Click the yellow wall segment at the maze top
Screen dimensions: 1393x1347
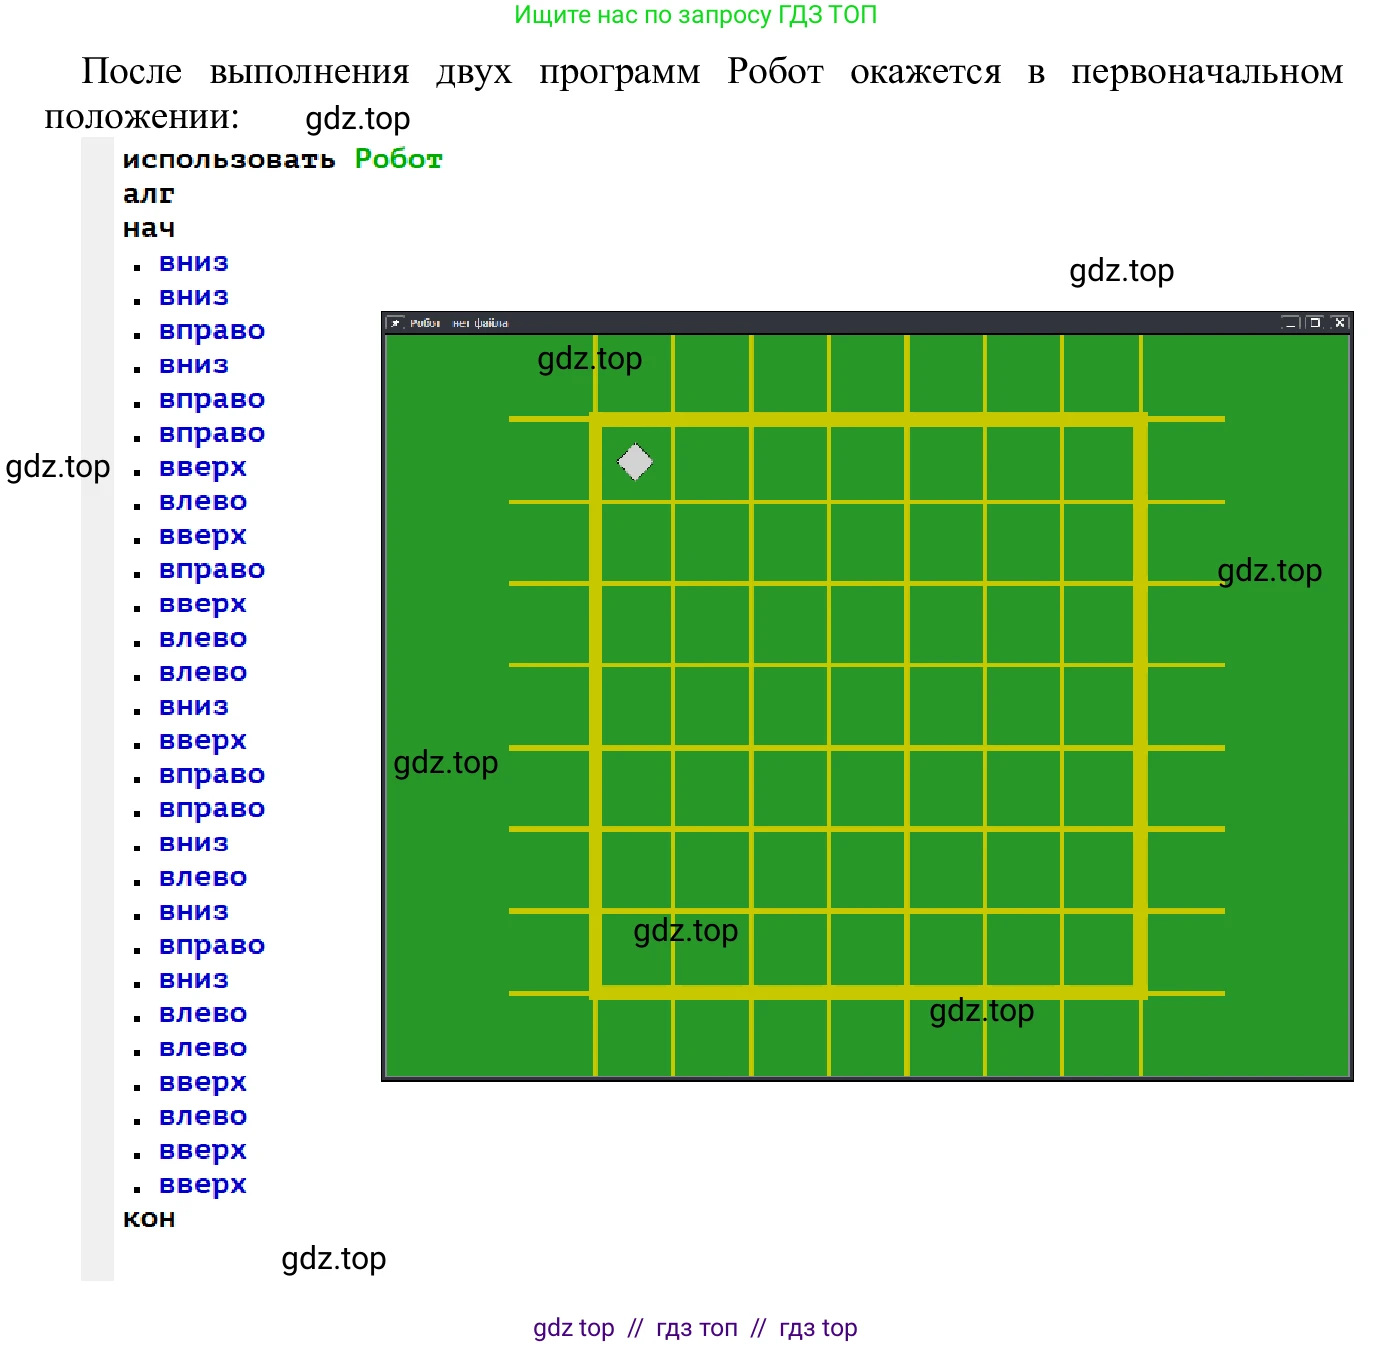pos(870,418)
